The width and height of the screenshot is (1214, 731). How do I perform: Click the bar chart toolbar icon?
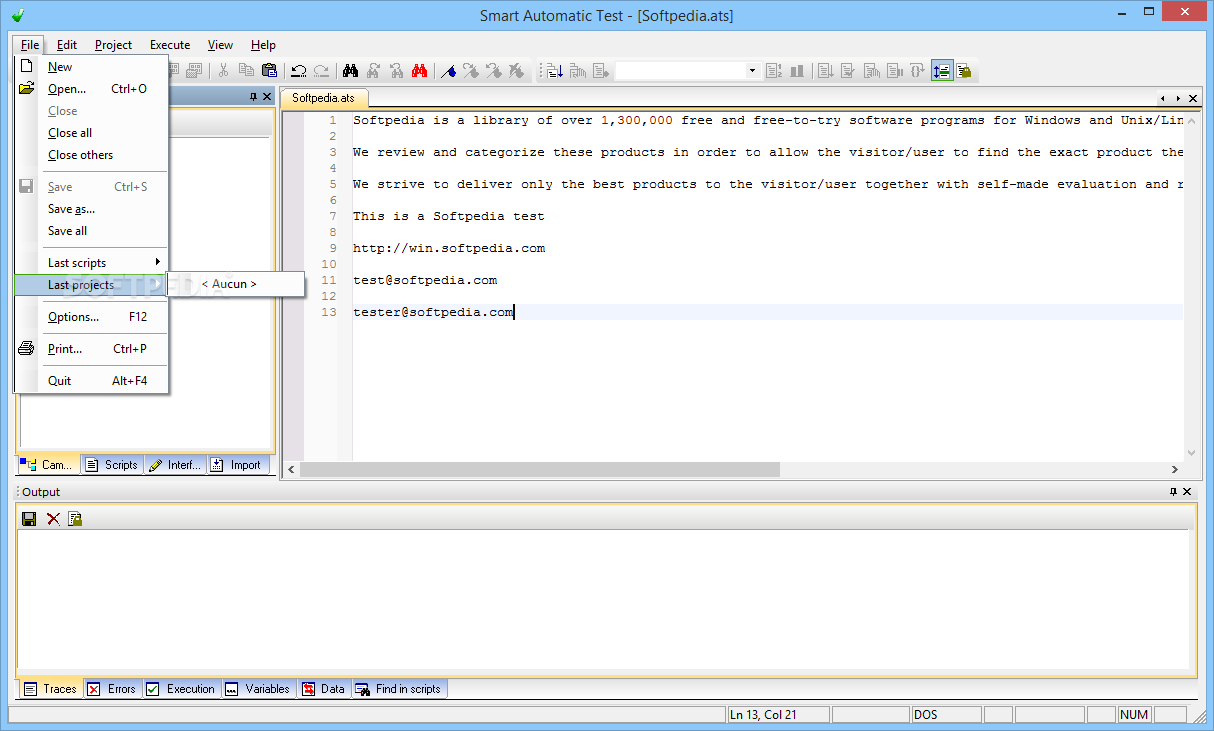pos(797,70)
